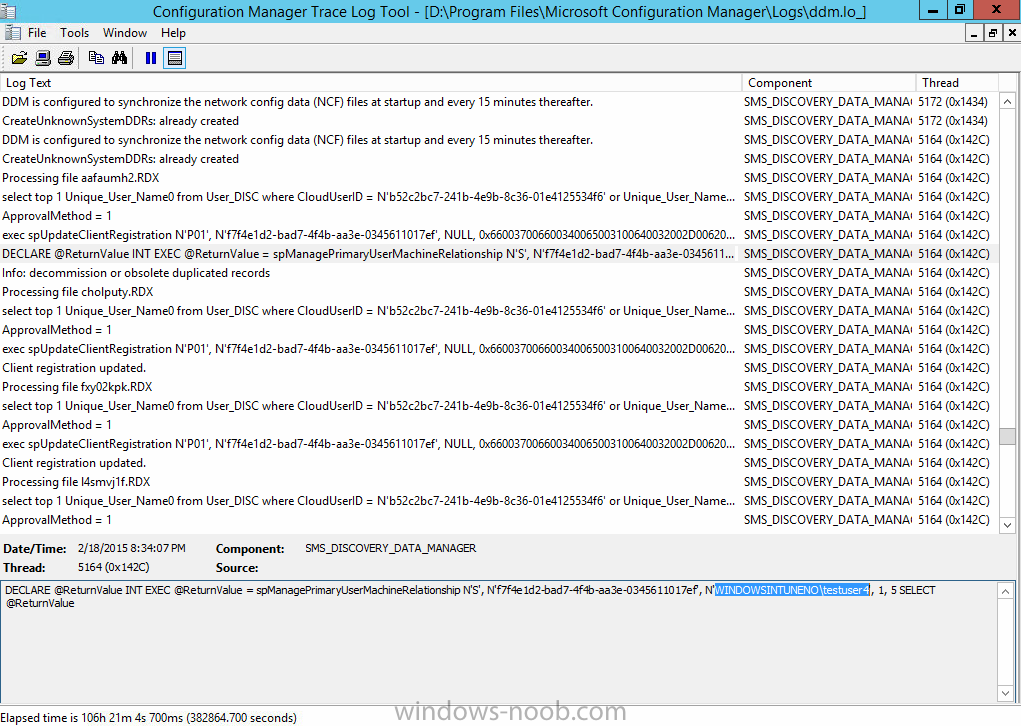The height and width of the screenshot is (726, 1021).
Task: Click the Elapsed time status bar text
Action: pos(148,718)
